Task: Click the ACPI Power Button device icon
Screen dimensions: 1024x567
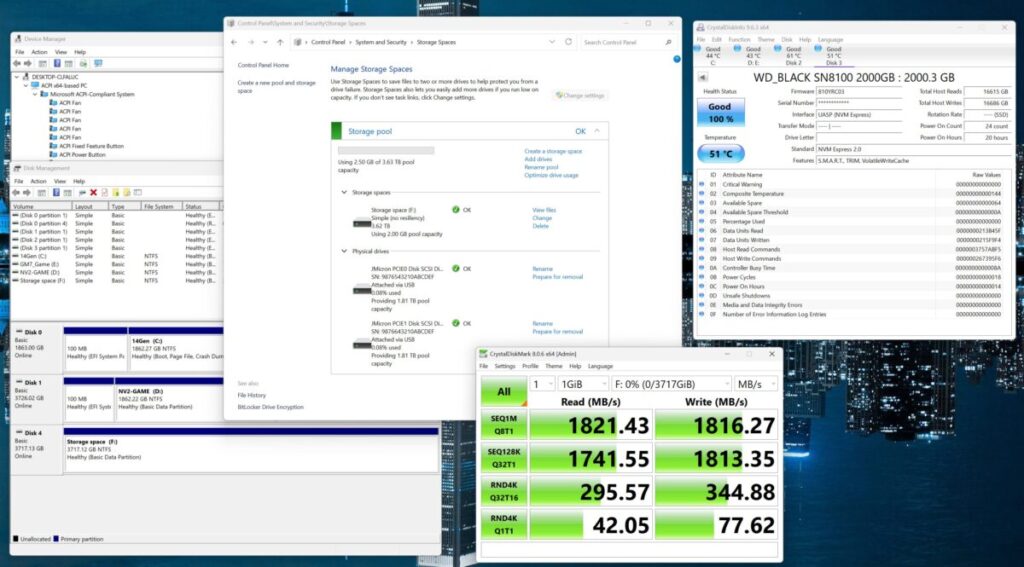Action: [54, 155]
